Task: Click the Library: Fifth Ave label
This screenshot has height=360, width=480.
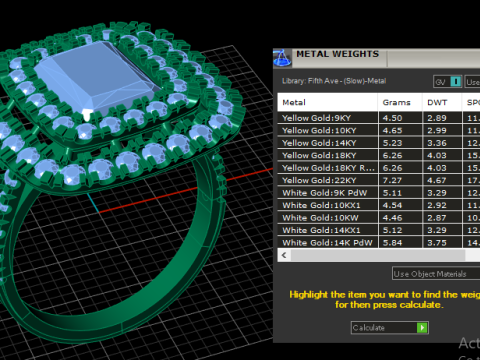Action: click(334, 81)
